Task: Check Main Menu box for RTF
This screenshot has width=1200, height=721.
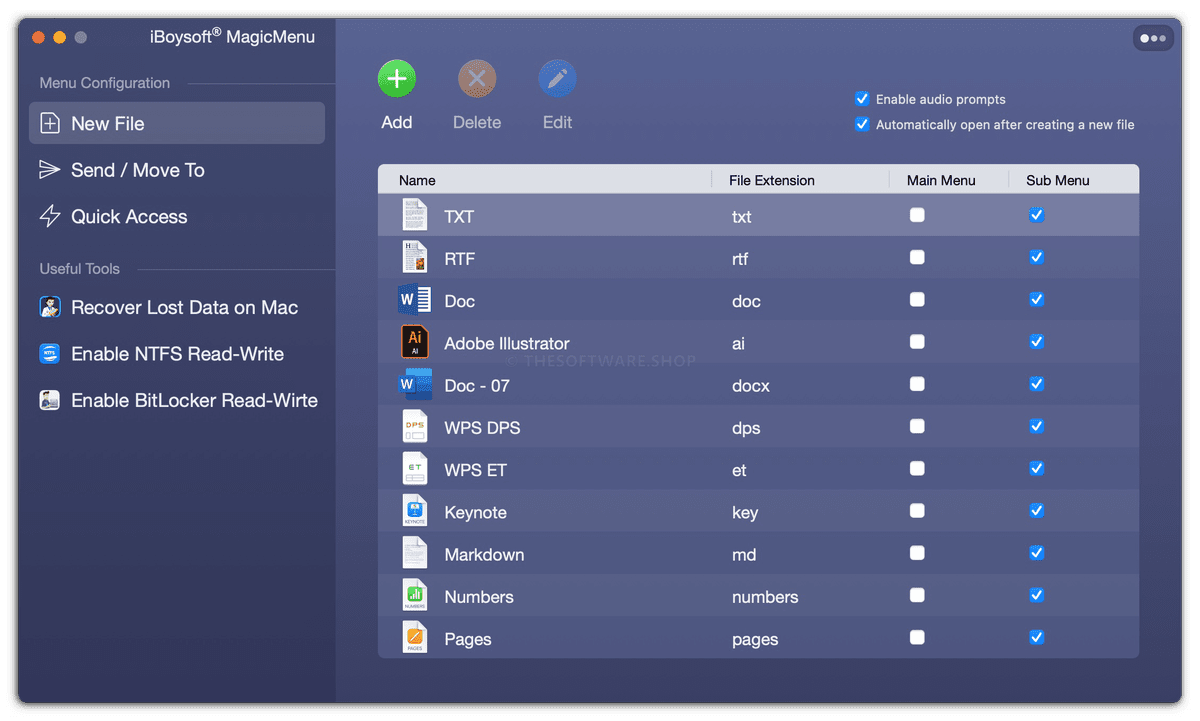Action: (917, 257)
